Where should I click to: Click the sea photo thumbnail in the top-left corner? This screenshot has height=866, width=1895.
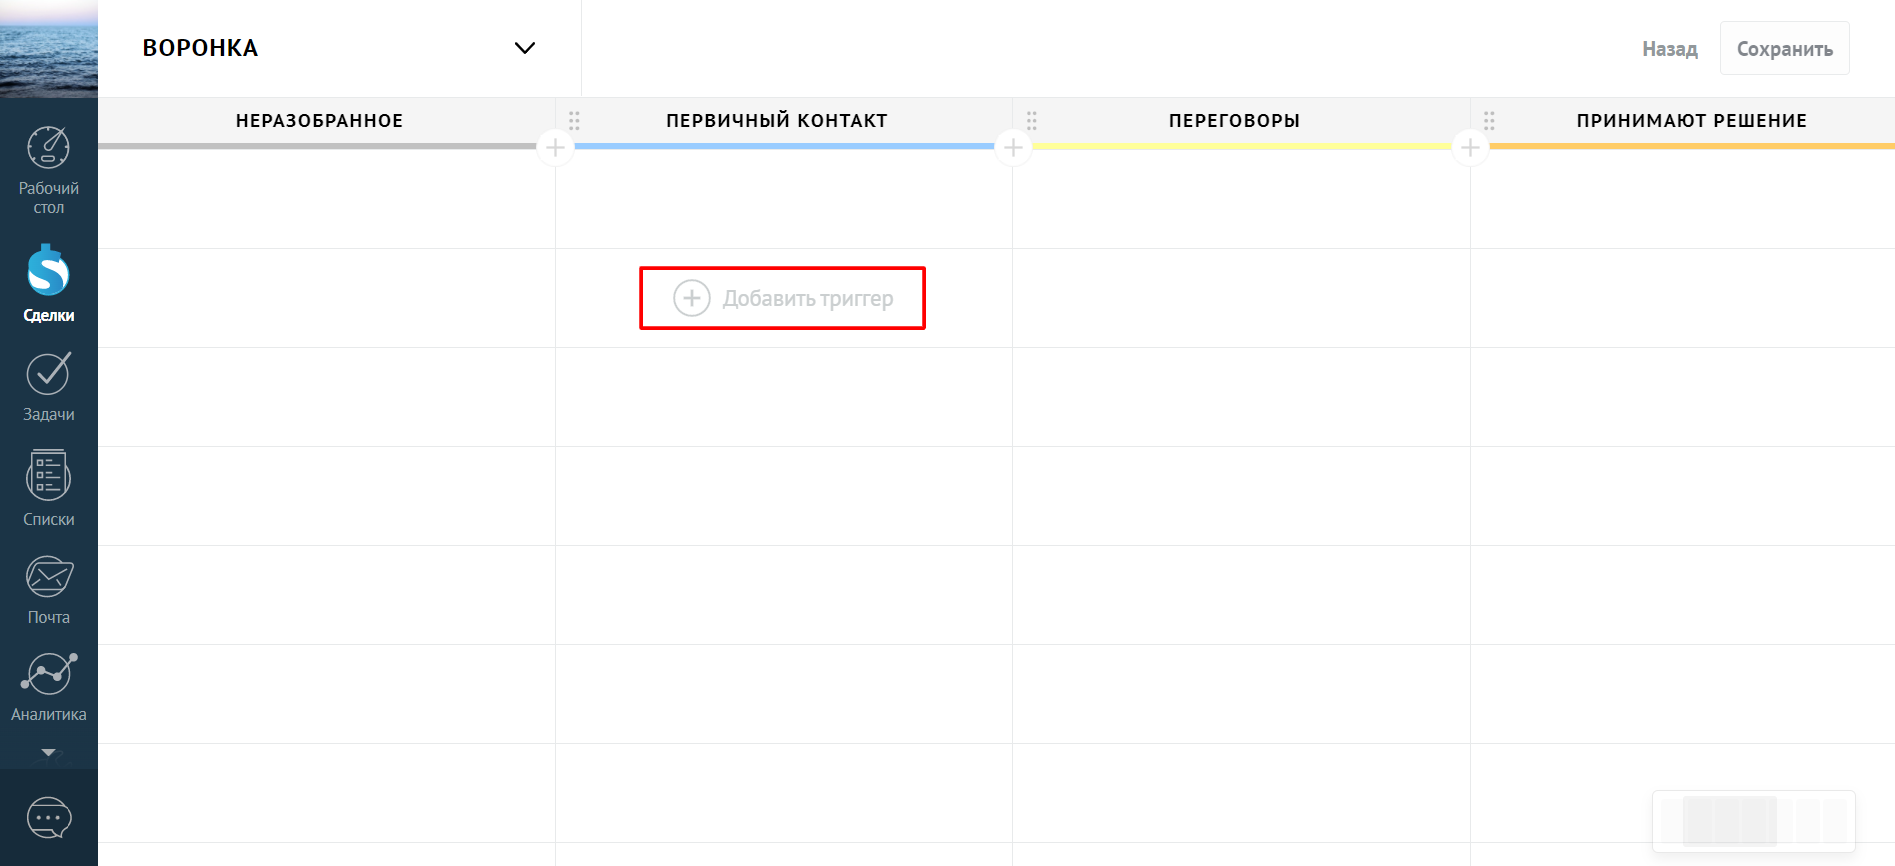(x=48, y=48)
